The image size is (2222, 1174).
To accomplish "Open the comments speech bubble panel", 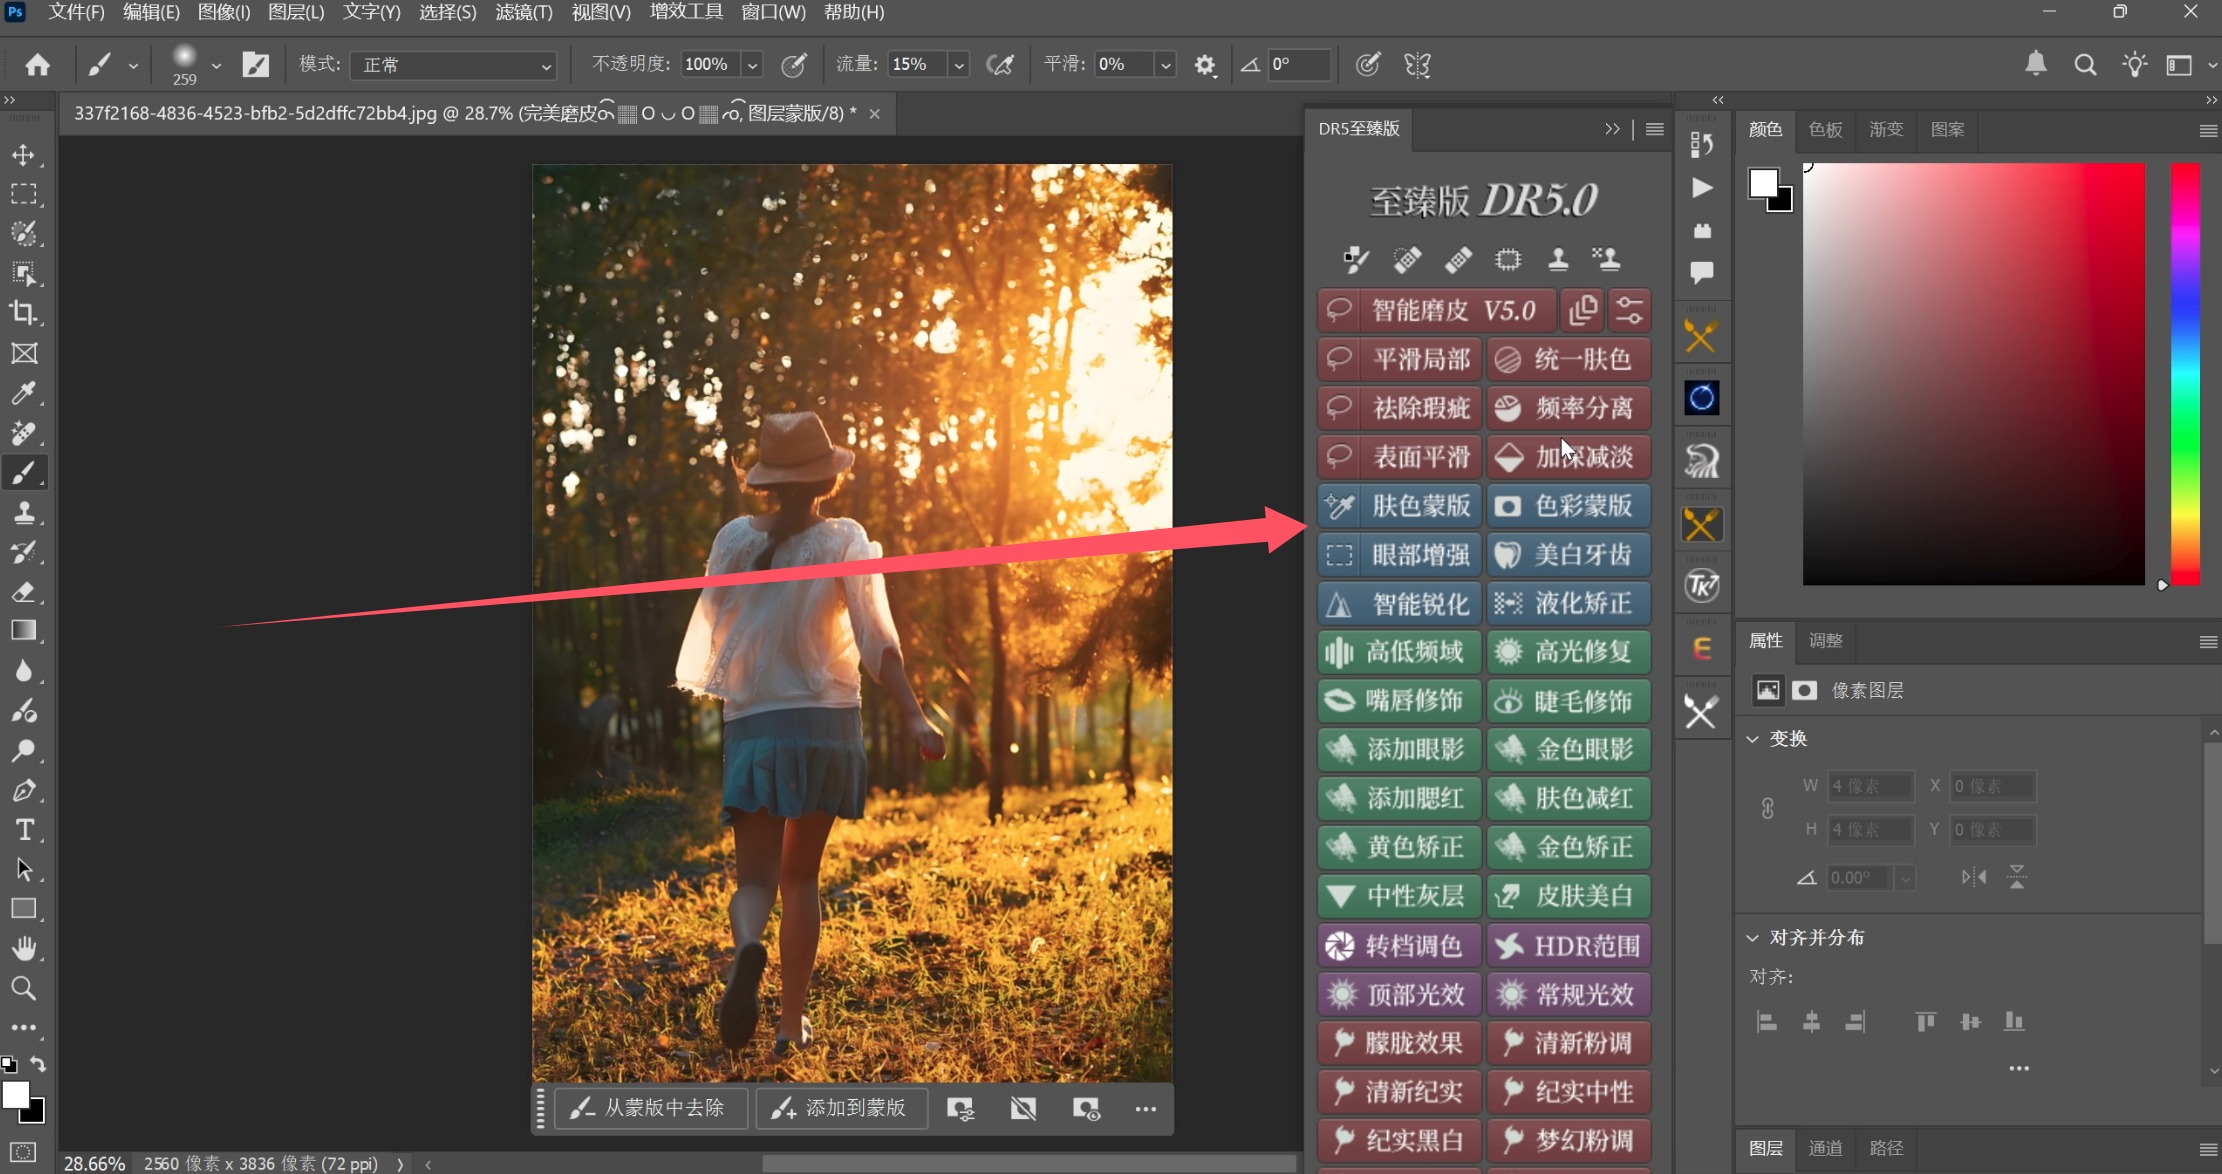I will click(x=1701, y=272).
